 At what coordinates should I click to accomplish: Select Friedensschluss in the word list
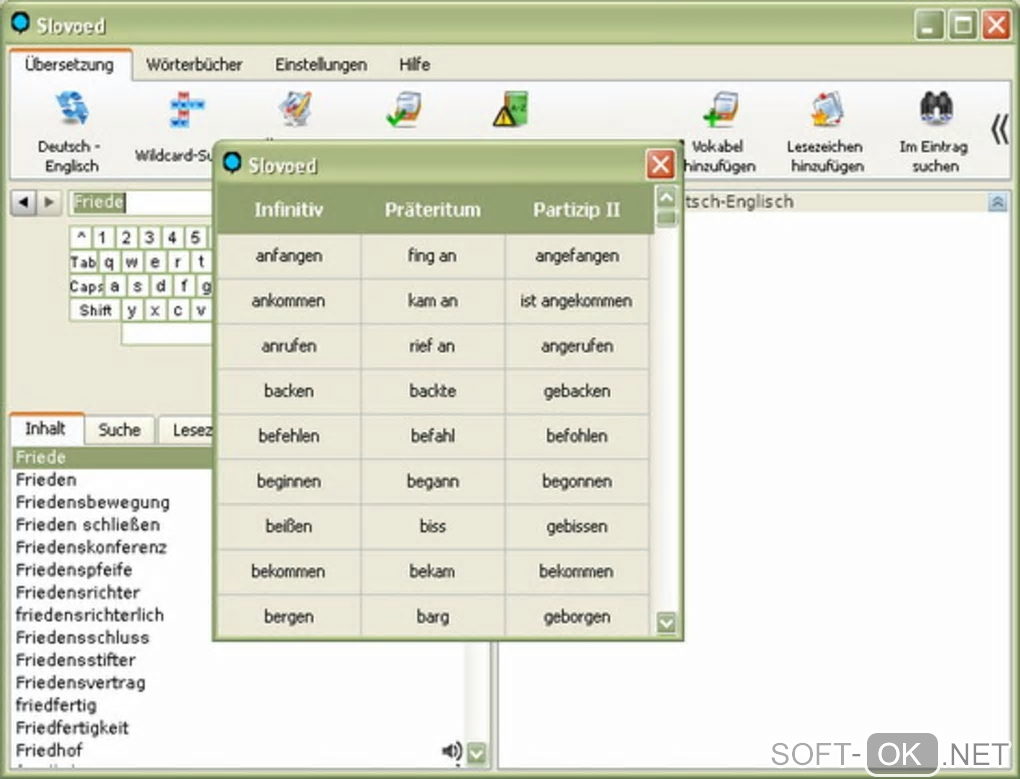pos(83,638)
